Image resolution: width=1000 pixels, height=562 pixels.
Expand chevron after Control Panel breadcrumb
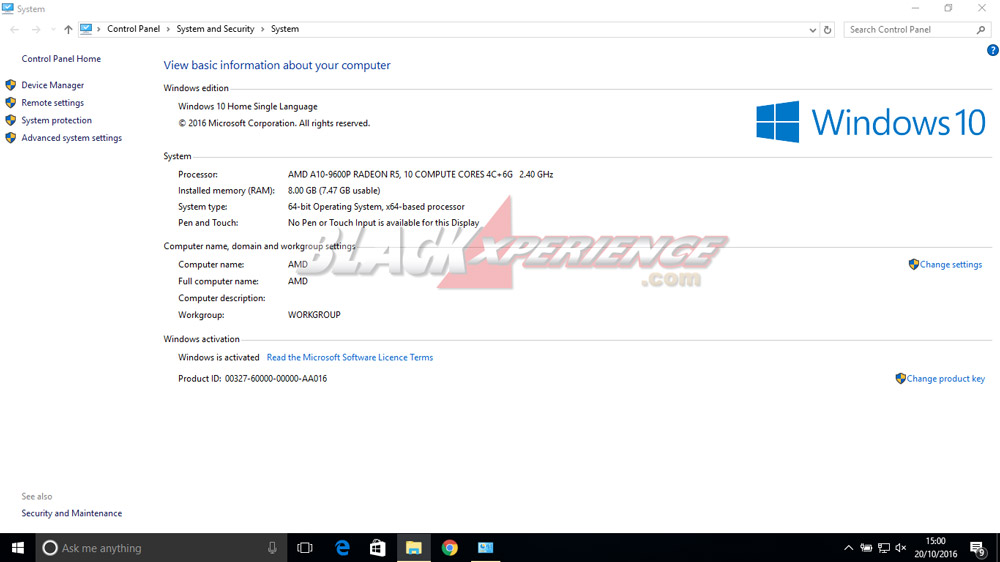click(168, 29)
